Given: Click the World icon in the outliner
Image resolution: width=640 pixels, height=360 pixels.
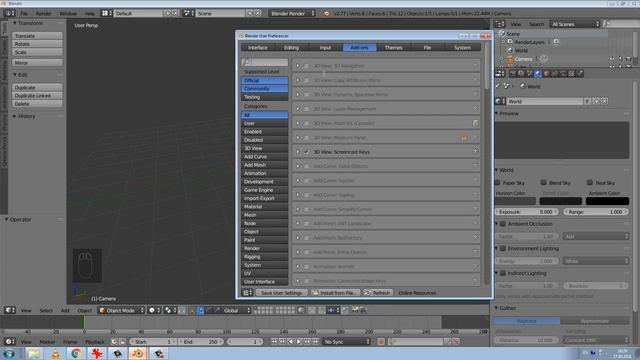Looking at the screenshot, I should point(510,51).
